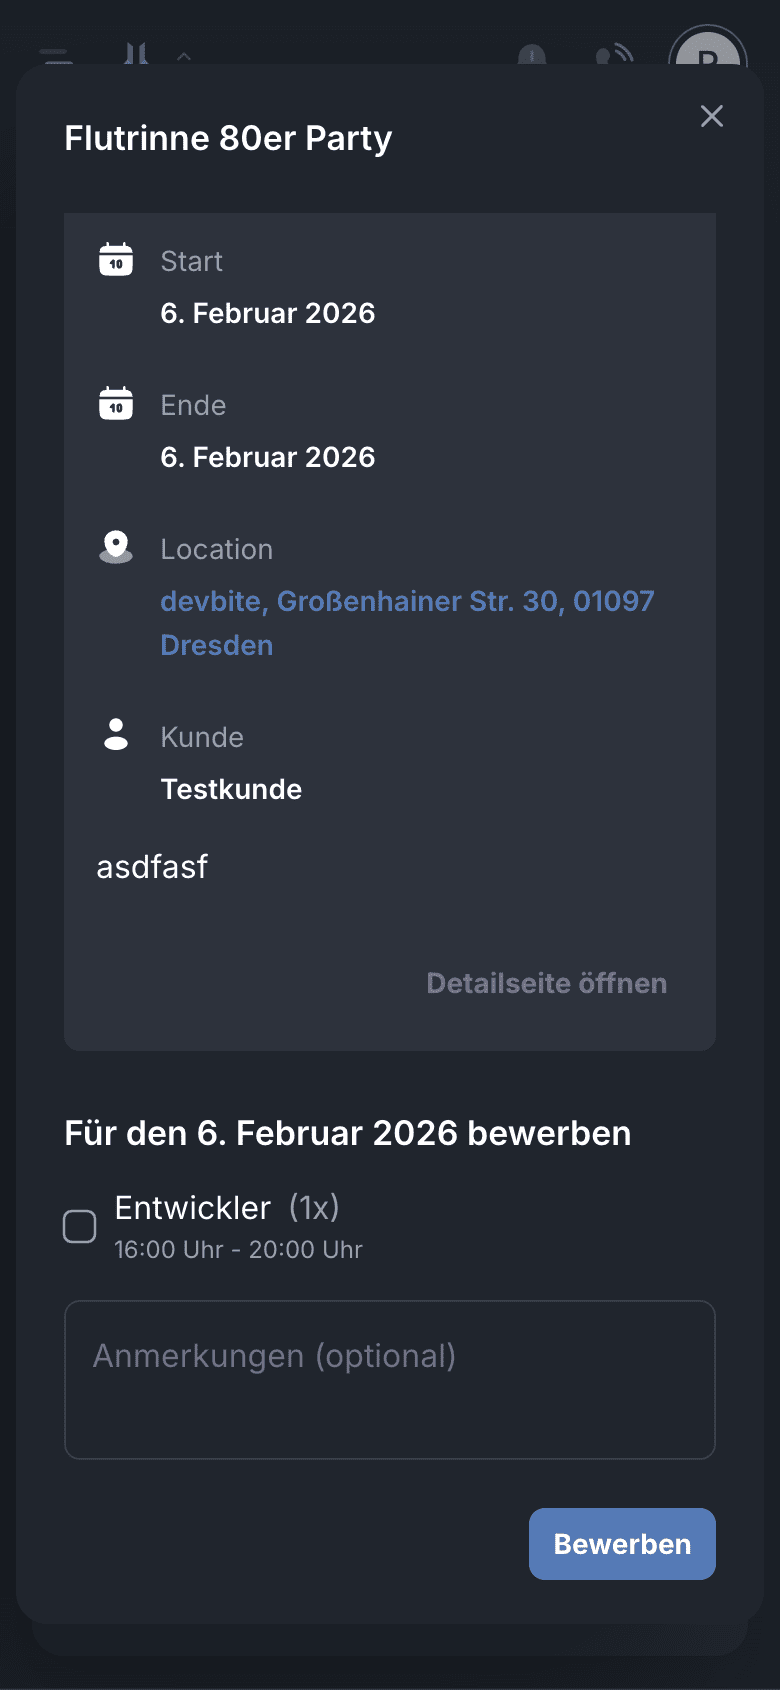Click the calendar icon beside Start
The height and width of the screenshot is (1690, 780).
[x=116, y=260]
